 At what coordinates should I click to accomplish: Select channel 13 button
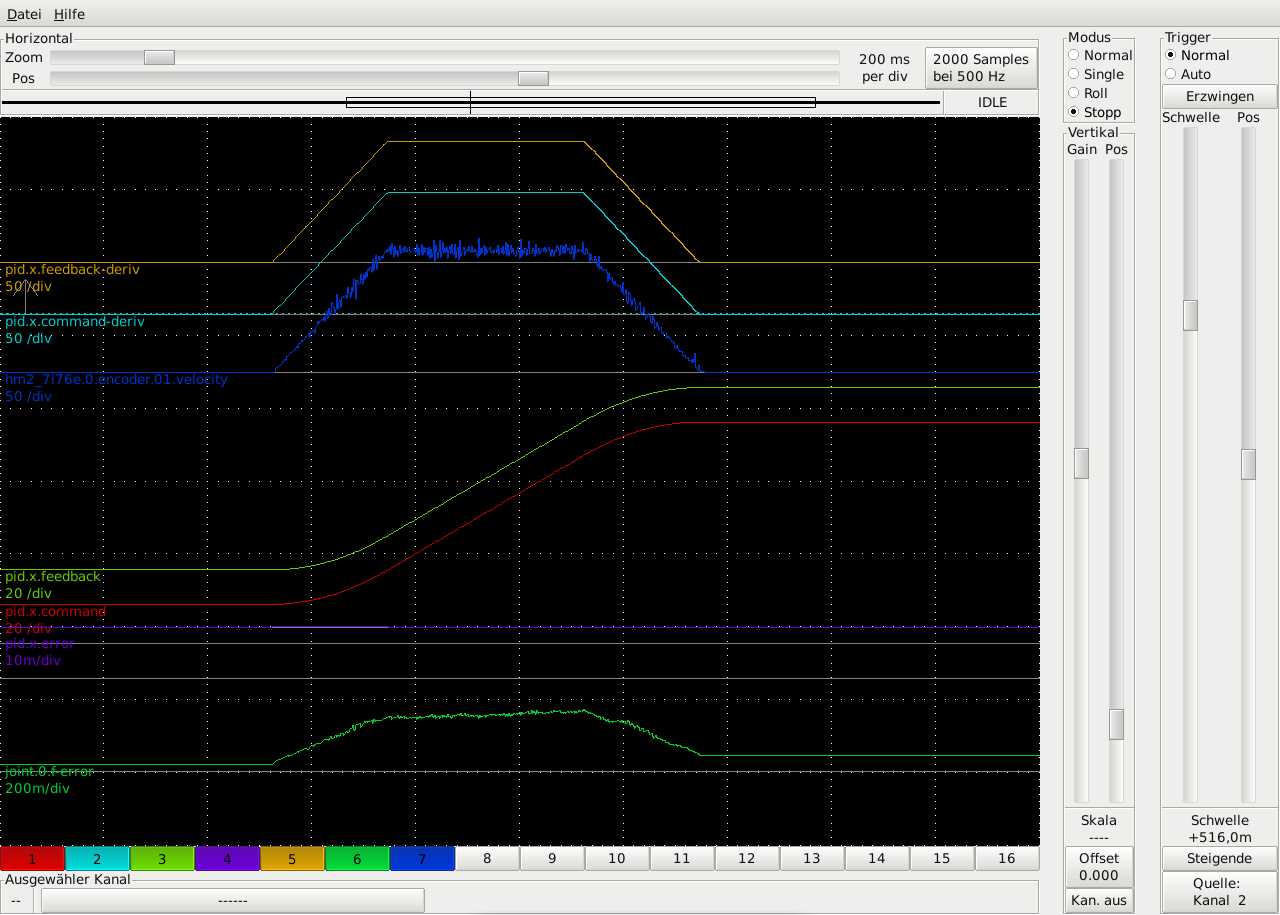tap(812, 858)
